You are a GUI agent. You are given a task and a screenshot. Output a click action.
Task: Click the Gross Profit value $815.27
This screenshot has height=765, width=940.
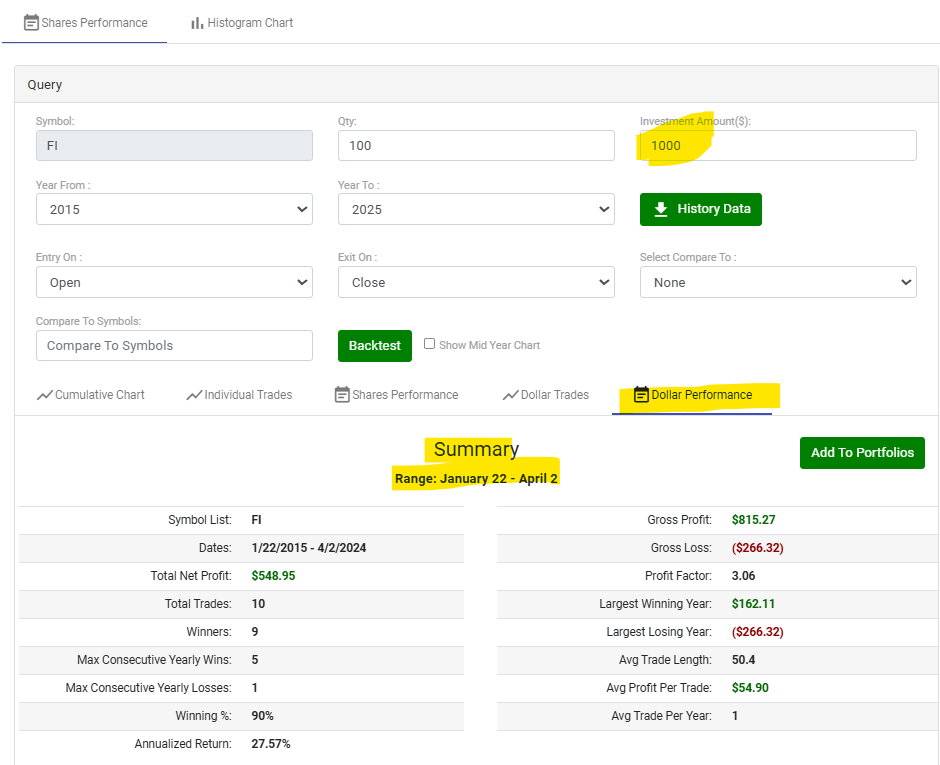[754, 520]
